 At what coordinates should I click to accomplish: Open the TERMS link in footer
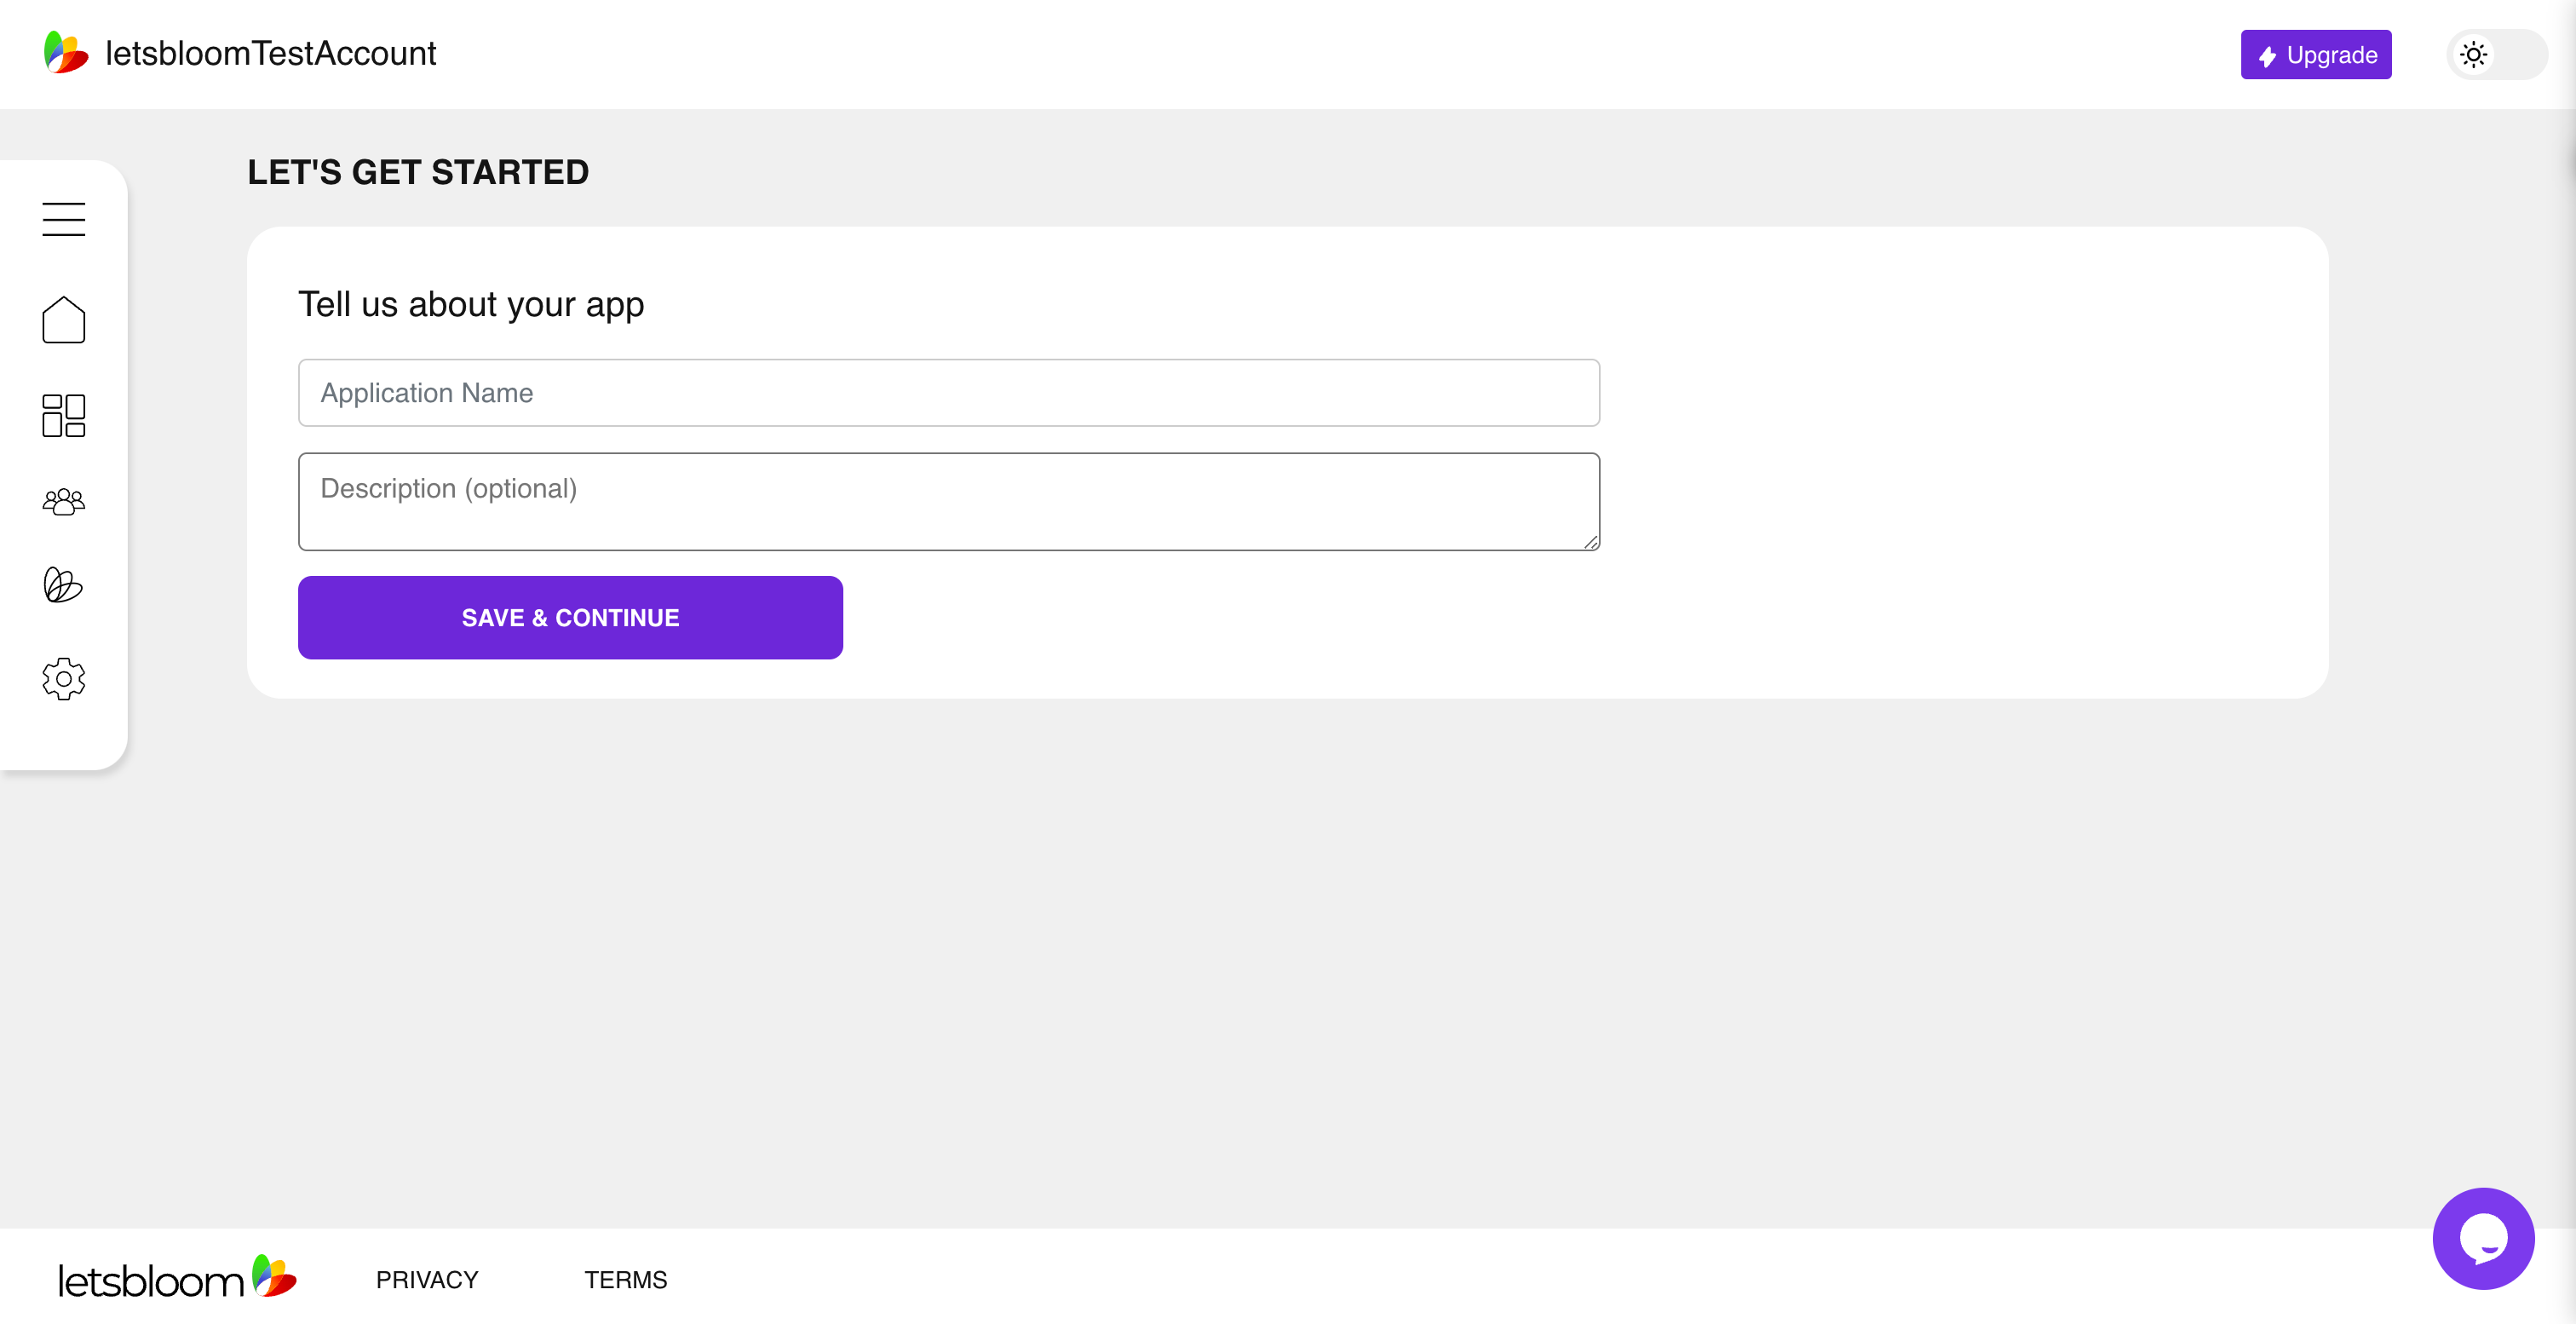coord(624,1280)
